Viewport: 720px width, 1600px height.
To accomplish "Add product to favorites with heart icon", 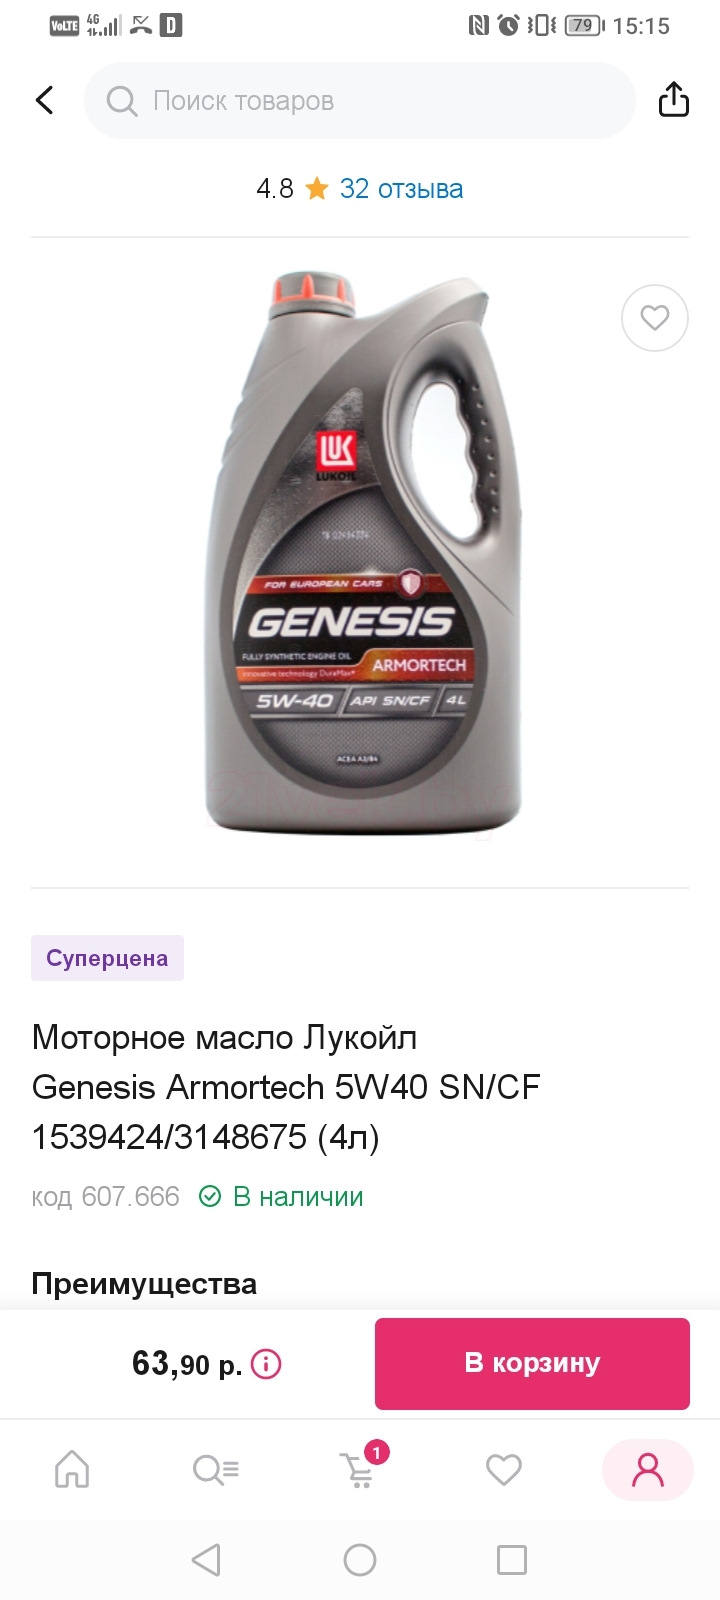I will click(655, 318).
